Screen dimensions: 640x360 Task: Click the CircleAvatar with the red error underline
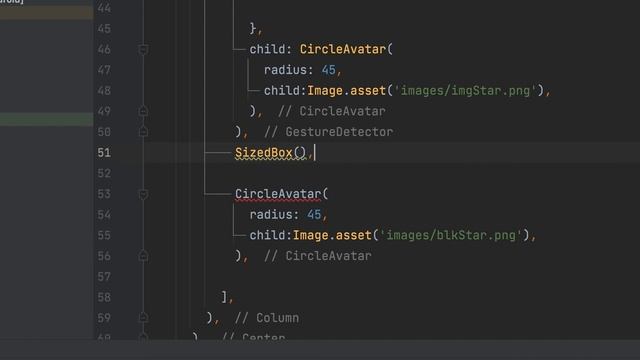[278, 194]
